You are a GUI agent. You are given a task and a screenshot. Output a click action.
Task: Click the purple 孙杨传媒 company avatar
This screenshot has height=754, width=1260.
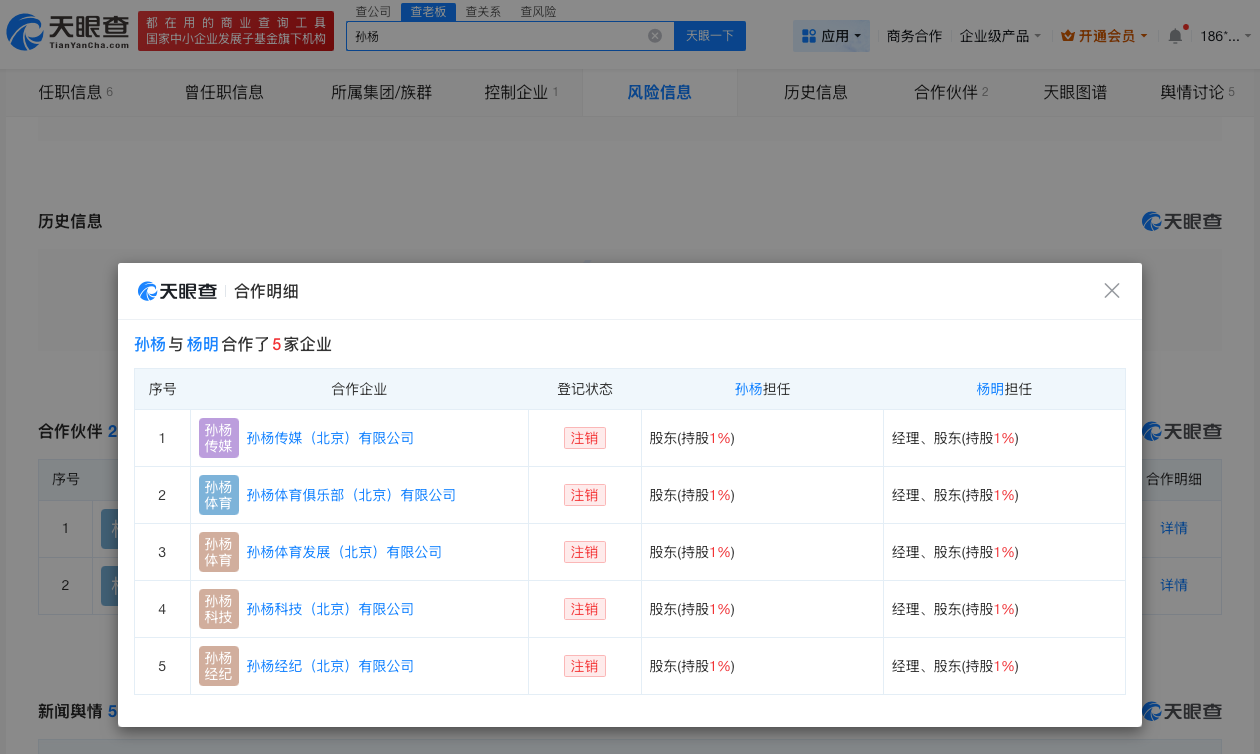pyautogui.click(x=218, y=437)
